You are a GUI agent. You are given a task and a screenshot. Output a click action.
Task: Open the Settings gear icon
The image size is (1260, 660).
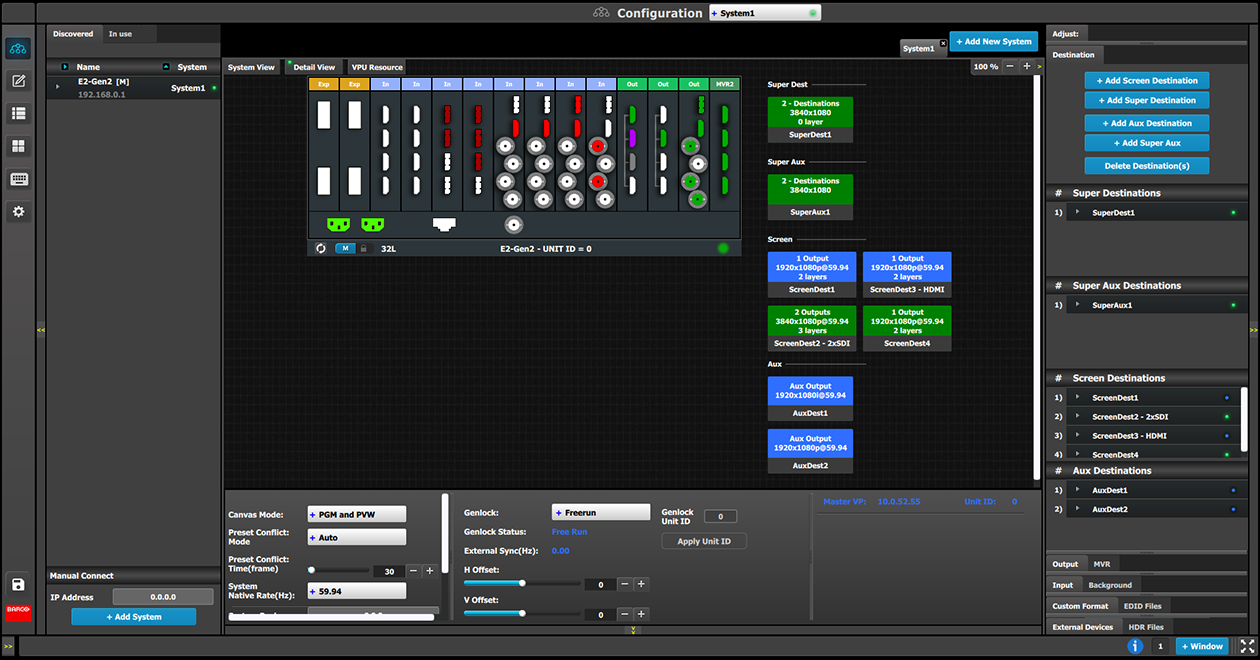tap(18, 212)
